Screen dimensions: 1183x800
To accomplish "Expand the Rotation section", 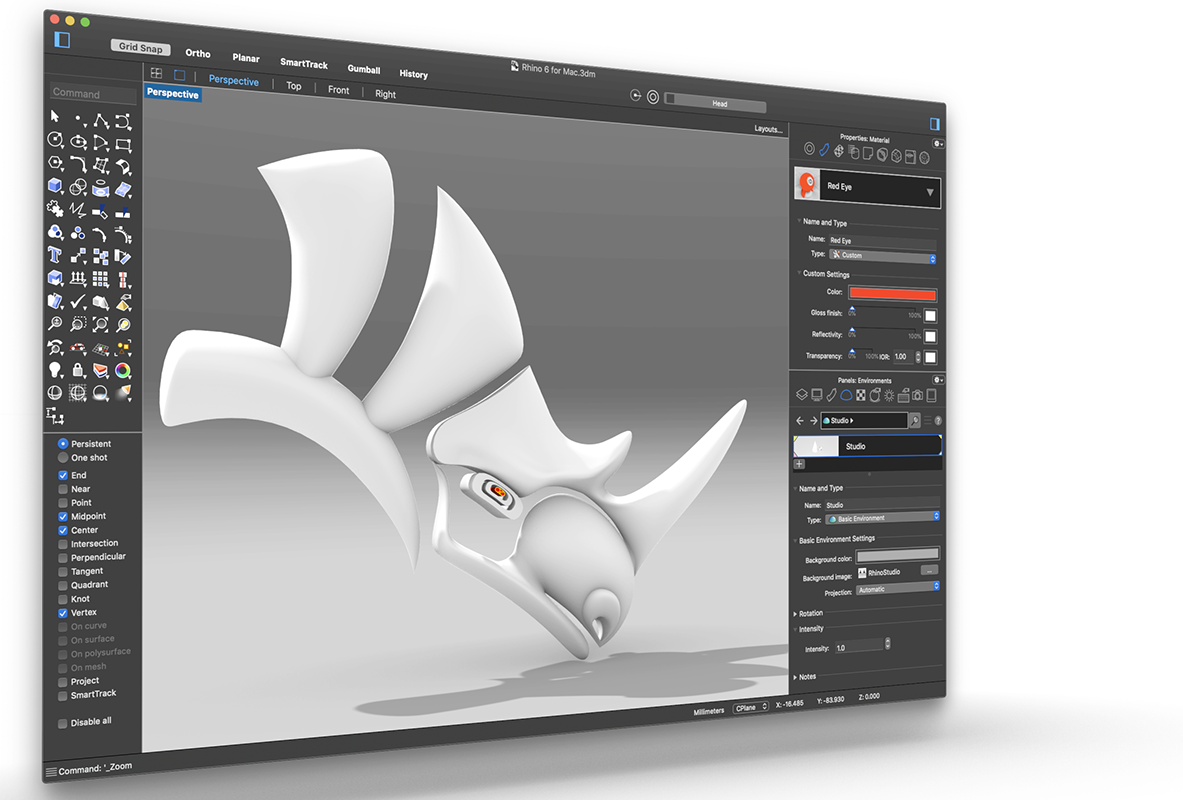I will [x=810, y=613].
